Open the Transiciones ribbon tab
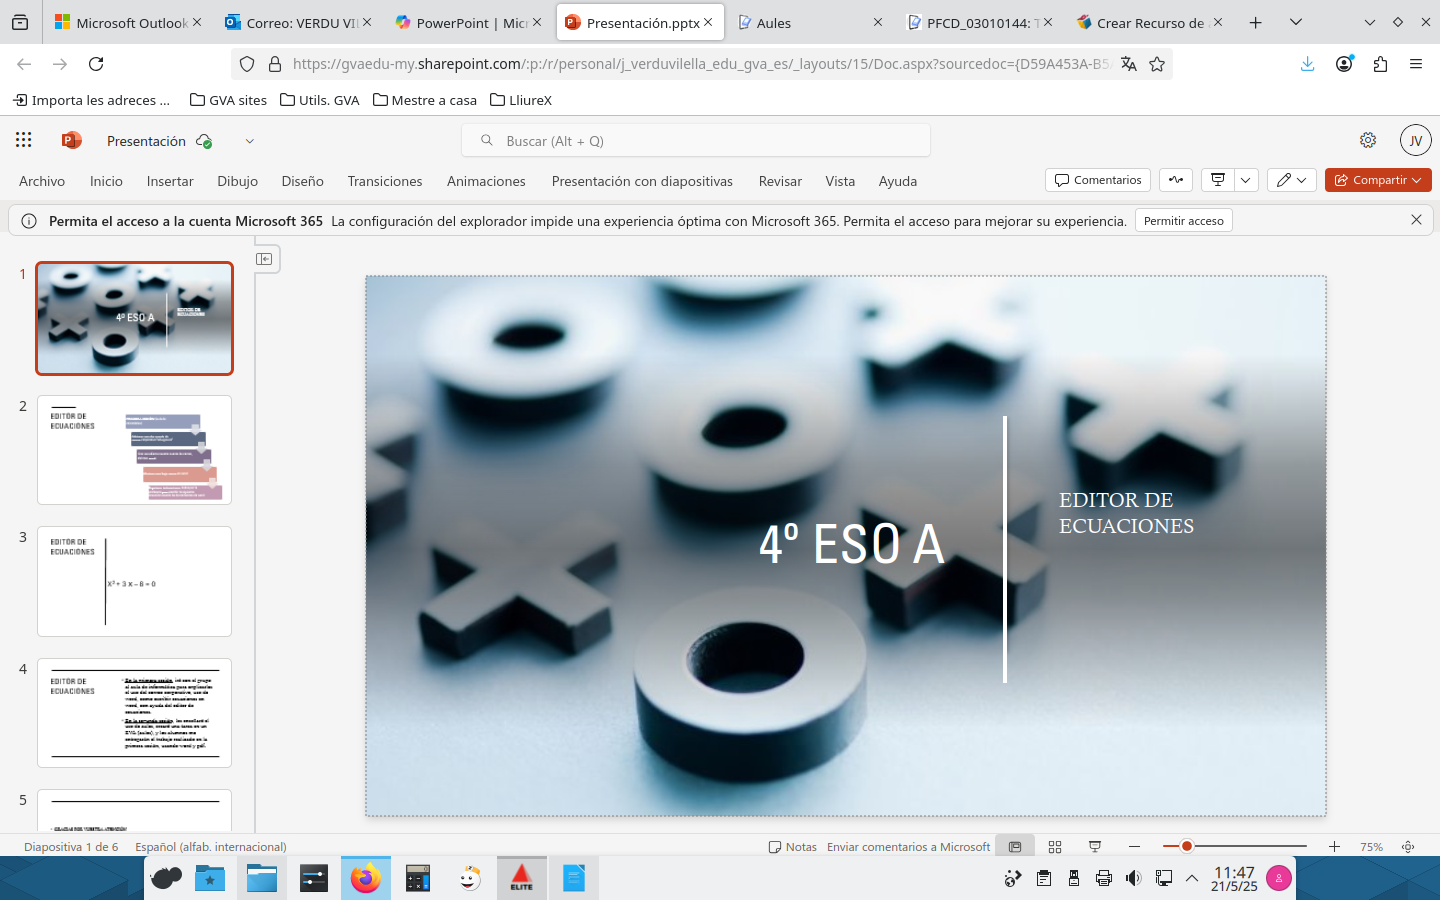The image size is (1440, 900). point(385,181)
